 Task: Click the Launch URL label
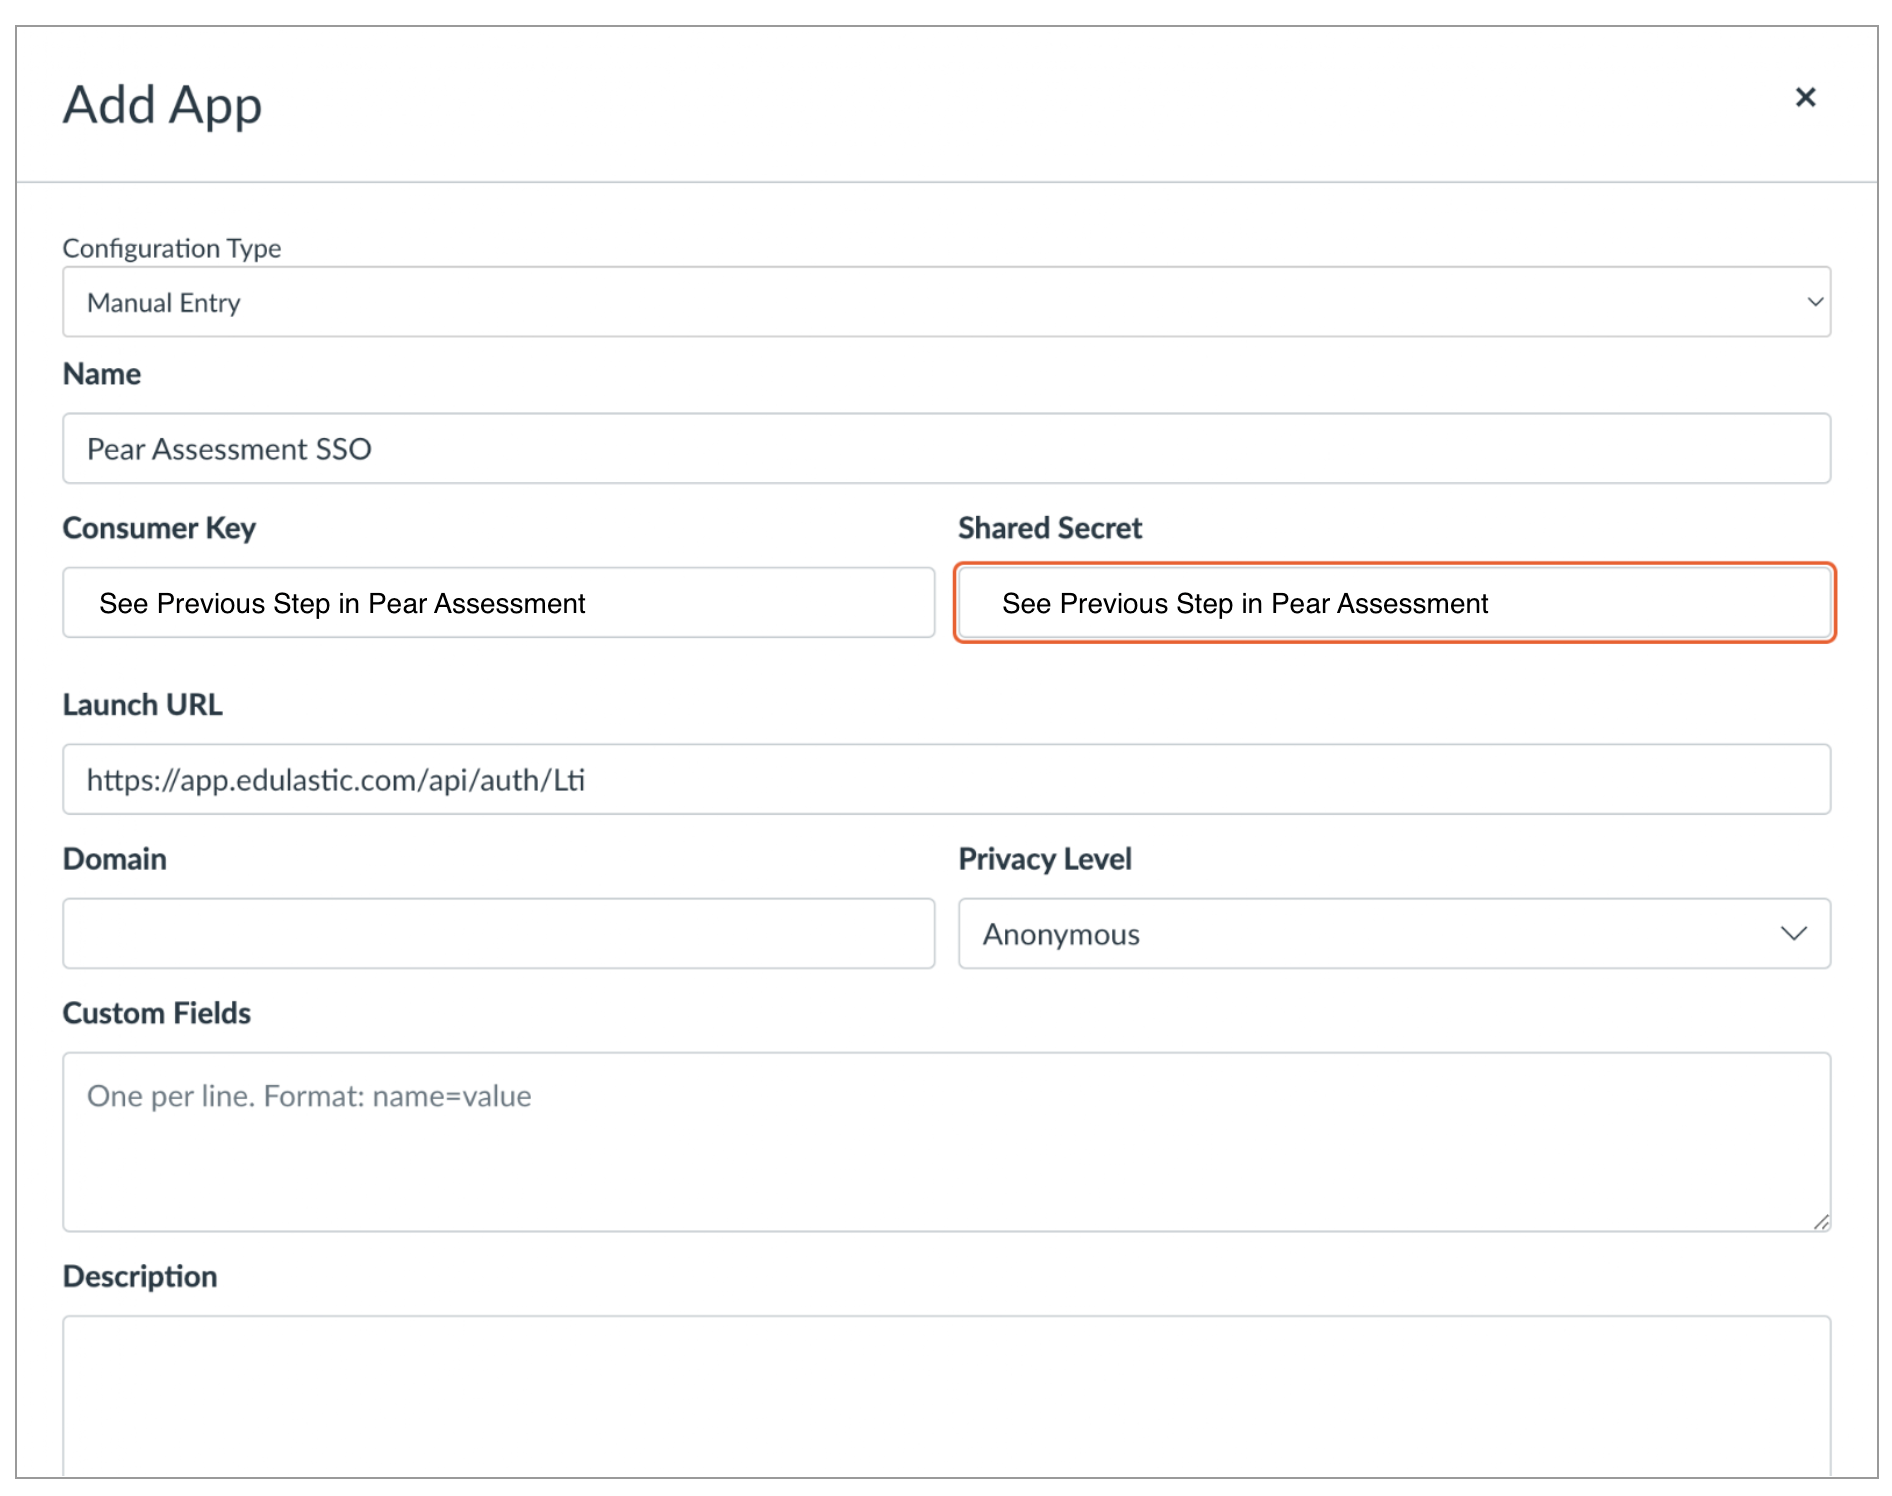pos(142,705)
